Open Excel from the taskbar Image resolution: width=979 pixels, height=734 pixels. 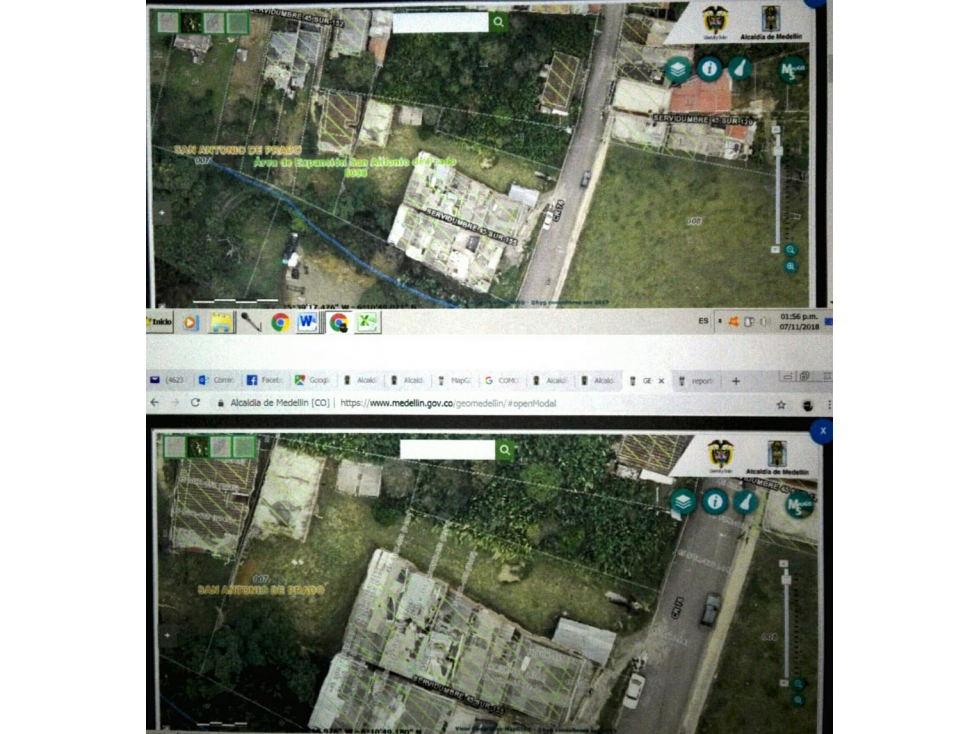pos(368,322)
